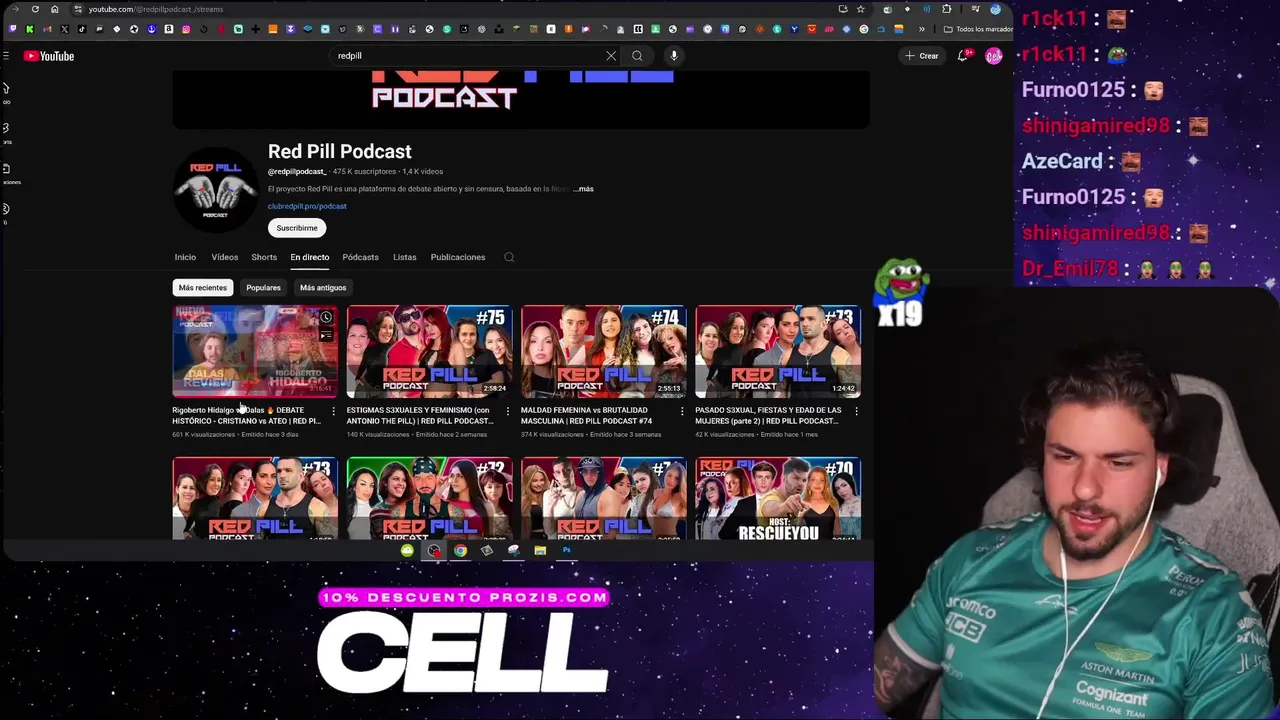Bookmark this page with the star icon
Image resolution: width=1280 pixels, height=720 pixels.
pyautogui.click(x=860, y=9)
